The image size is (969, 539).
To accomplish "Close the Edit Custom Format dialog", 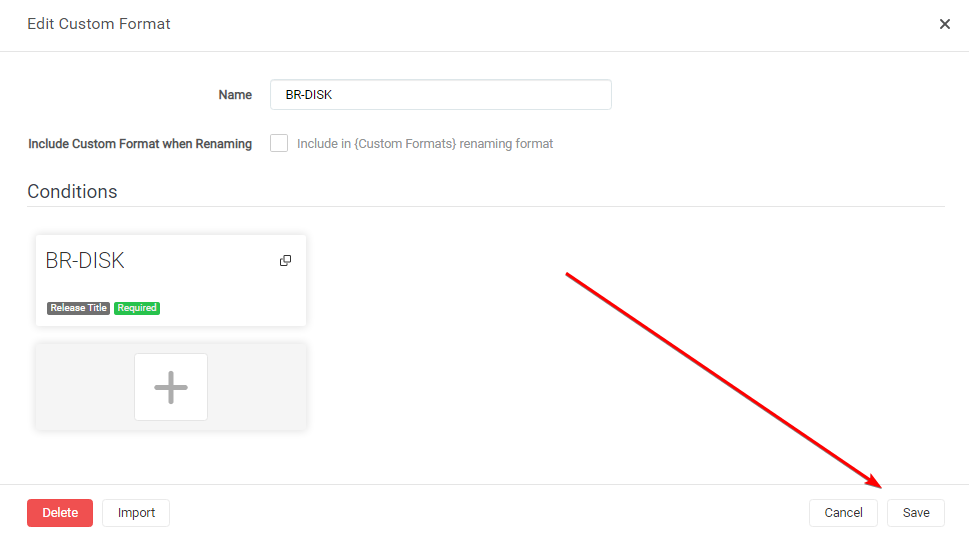I will (944, 24).
